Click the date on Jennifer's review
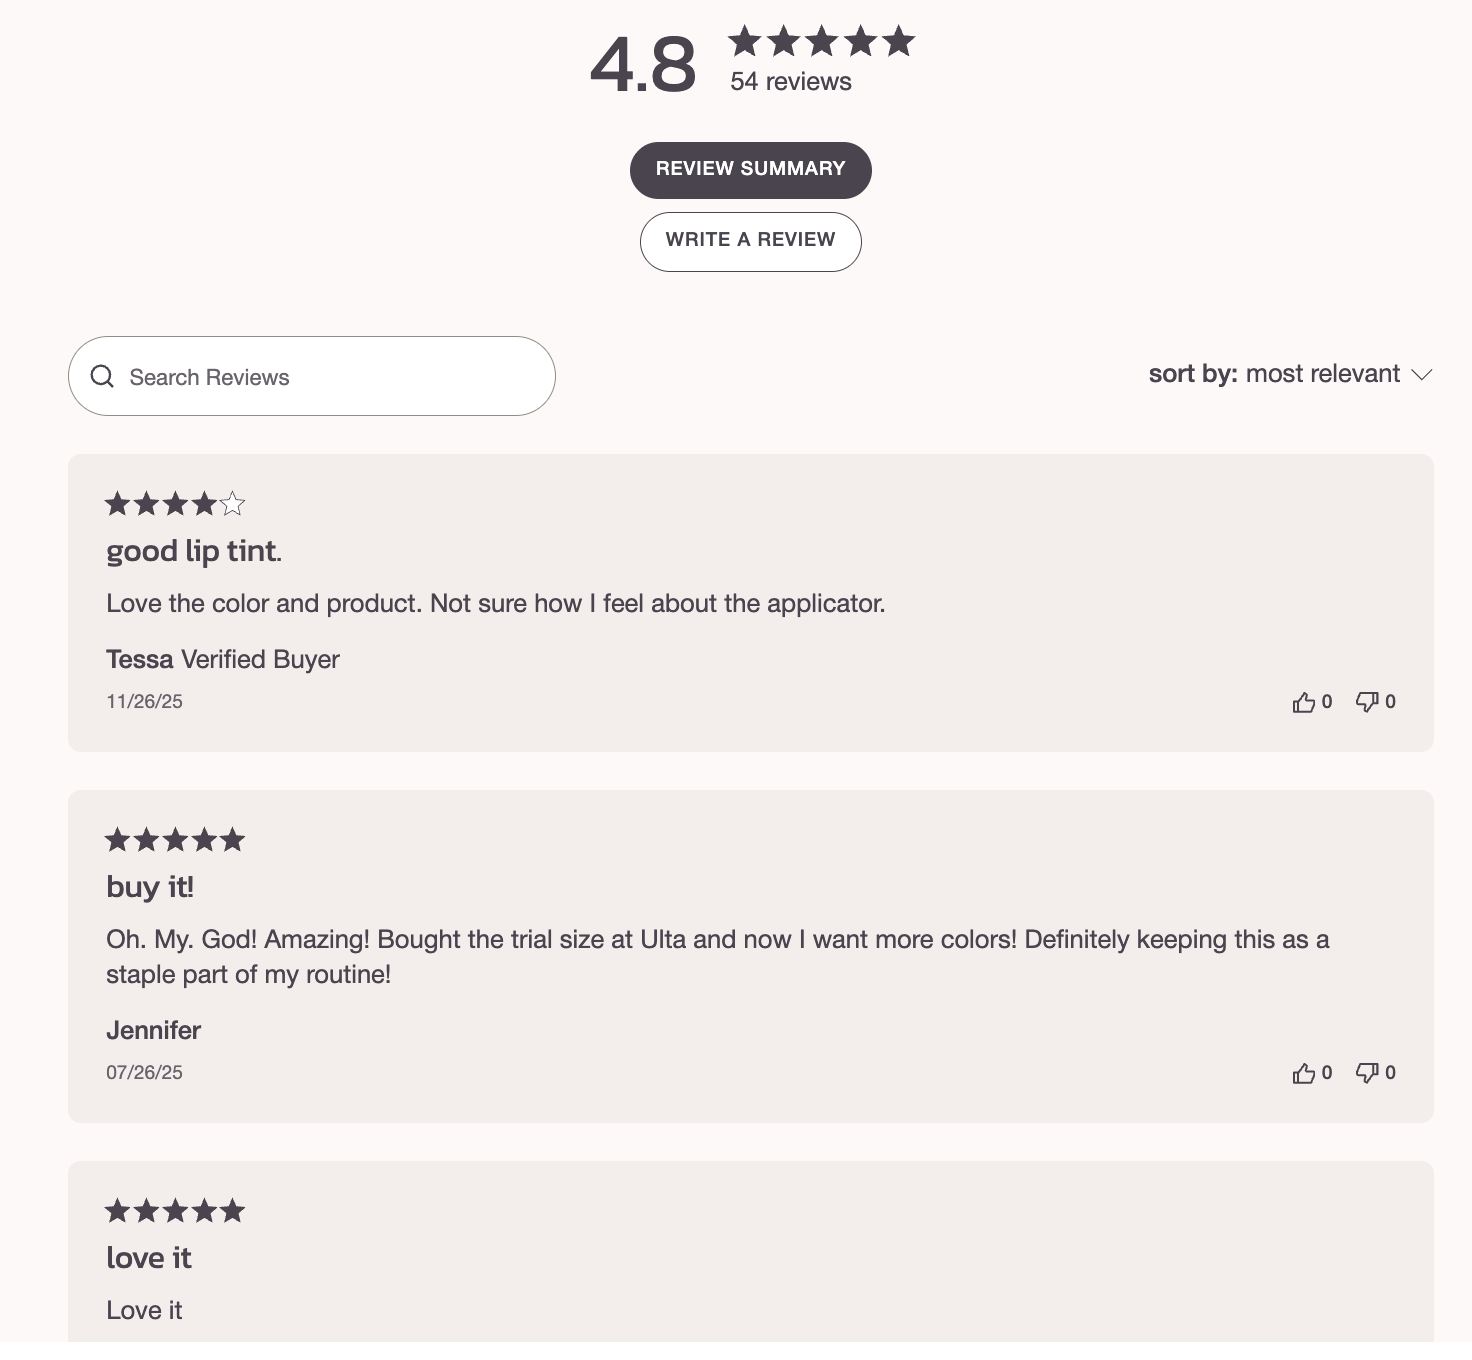Viewport: 1472px width, 1360px height. click(x=143, y=1071)
